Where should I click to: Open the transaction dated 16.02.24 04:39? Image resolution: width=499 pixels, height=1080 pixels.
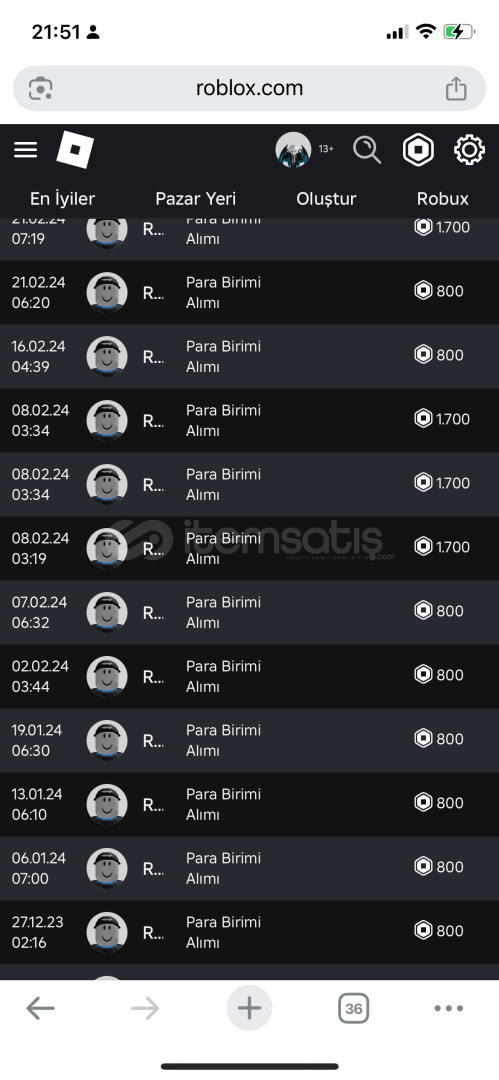(x=250, y=357)
